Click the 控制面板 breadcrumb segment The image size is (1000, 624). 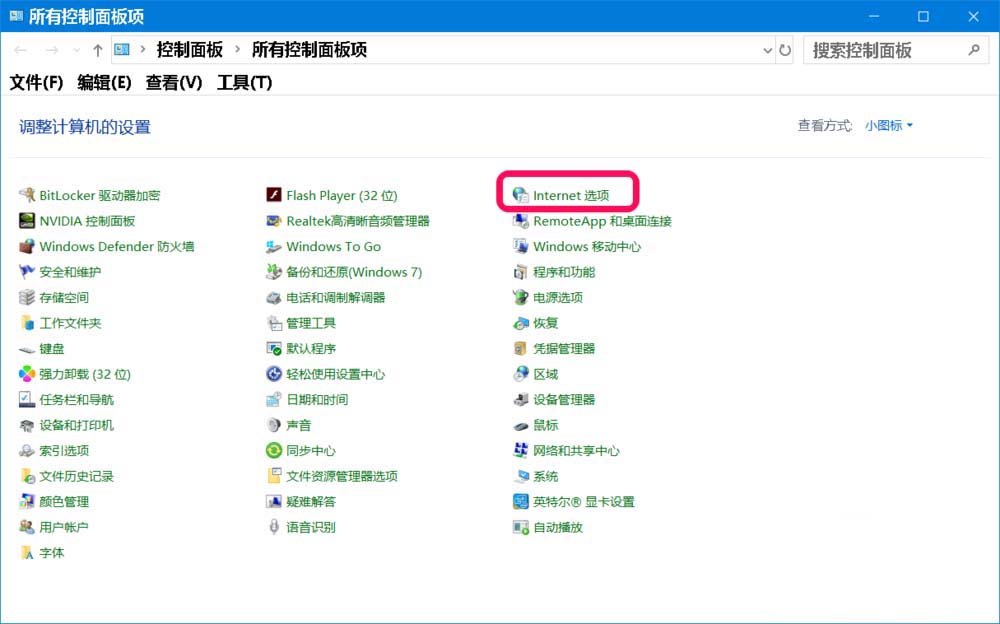[189, 49]
